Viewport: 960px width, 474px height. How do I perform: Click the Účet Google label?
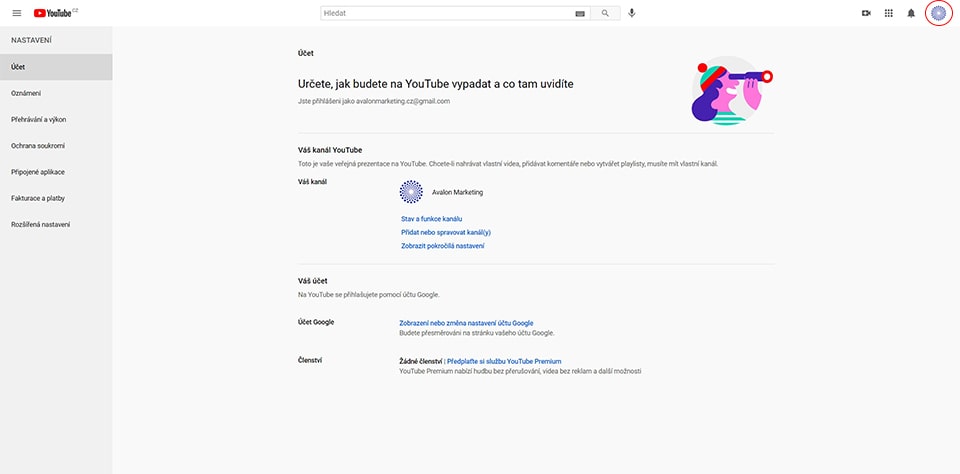(x=316, y=322)
